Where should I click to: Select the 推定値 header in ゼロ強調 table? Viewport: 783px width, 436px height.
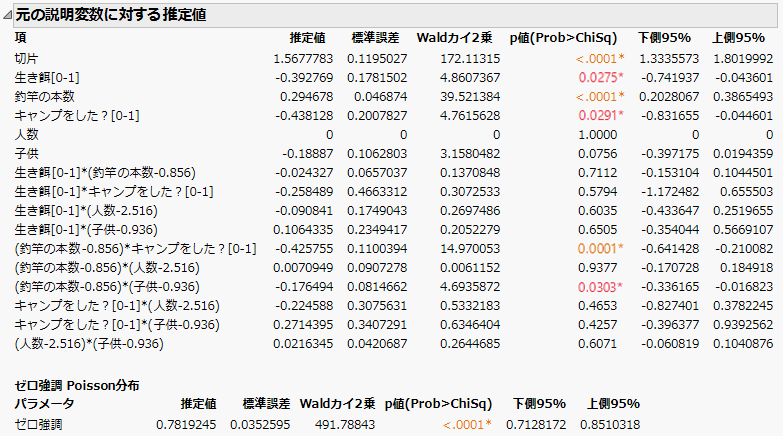point(198,403)
